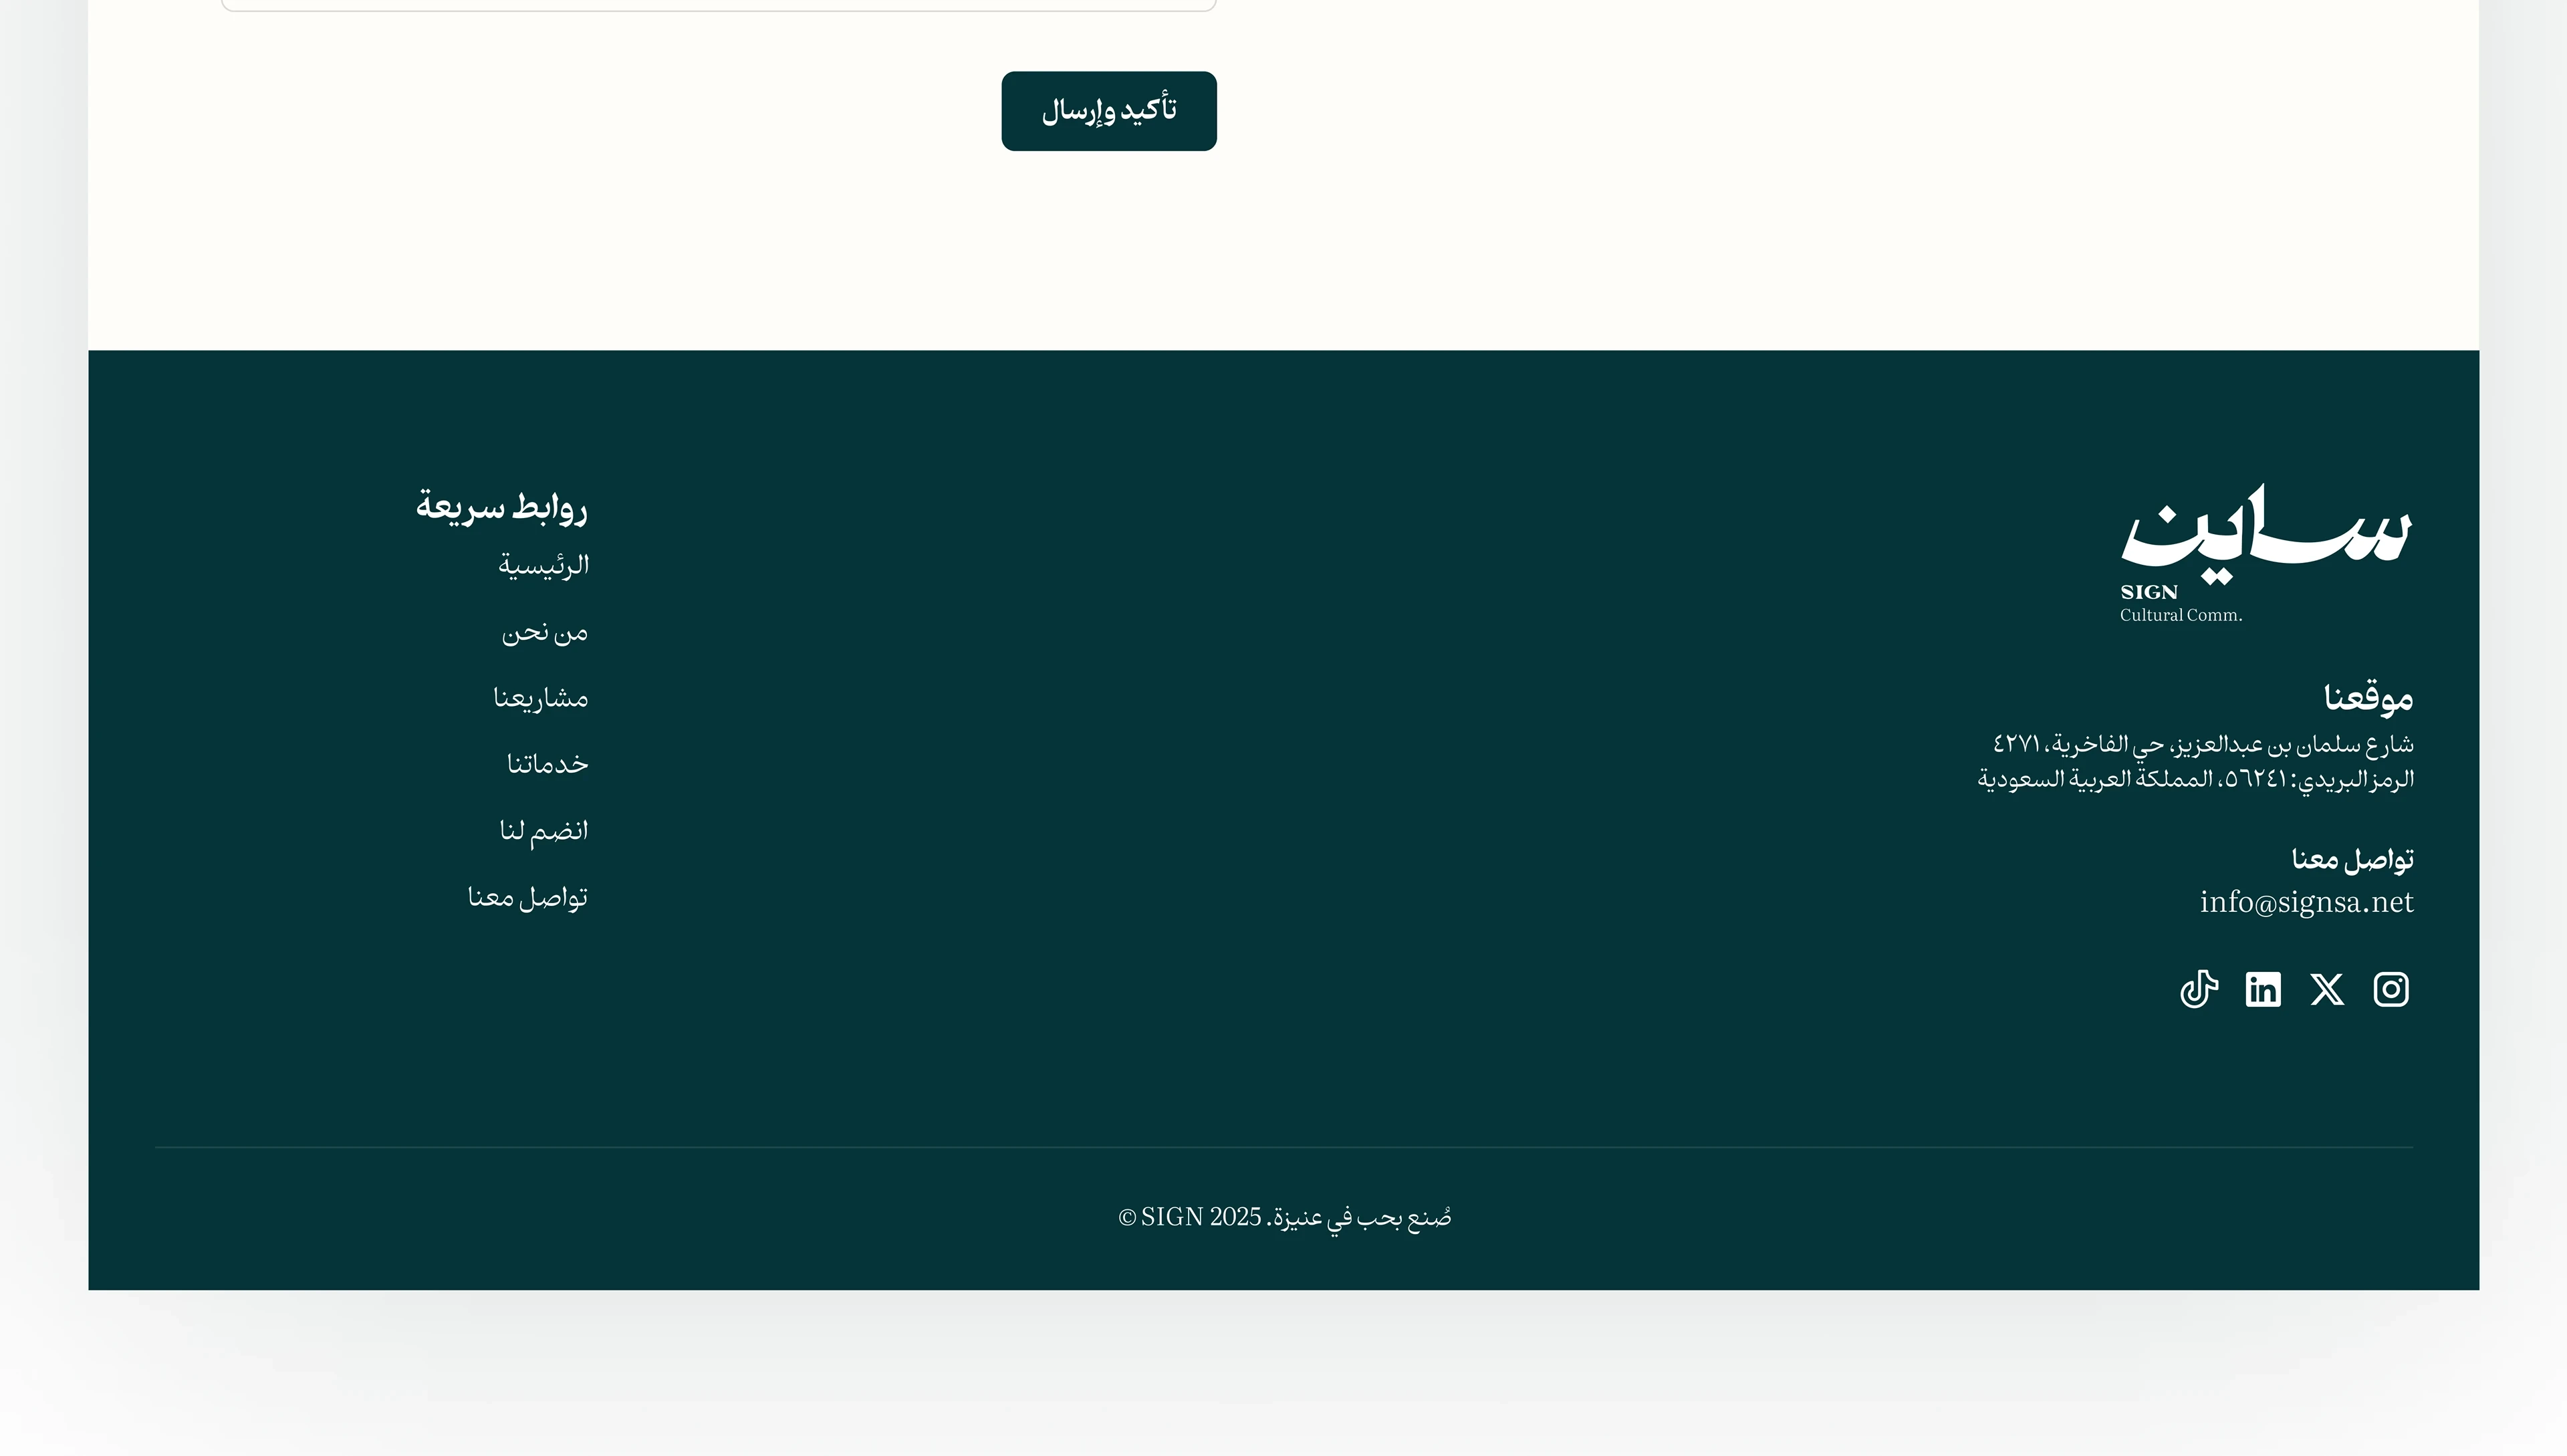Image resolution: width=2567 pixels, height=1456 pixels.
Task: Open خدماتنا footer link
Action: (x=547, y=764)
